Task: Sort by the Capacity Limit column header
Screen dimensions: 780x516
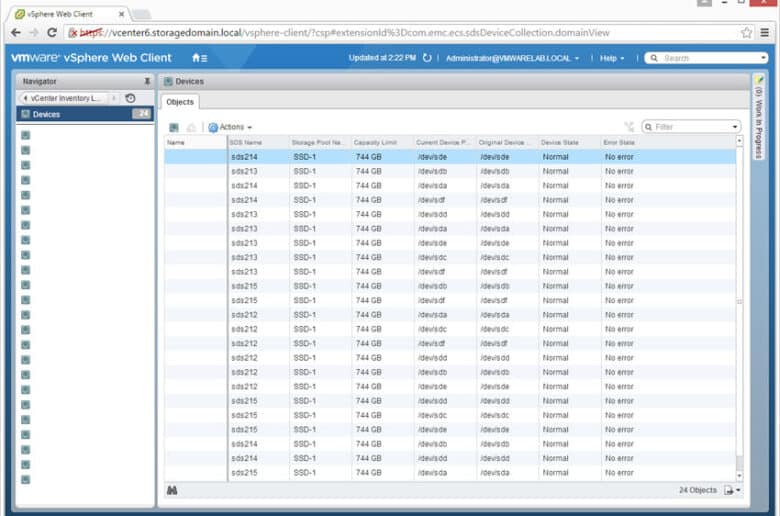Action: point(383,142)
